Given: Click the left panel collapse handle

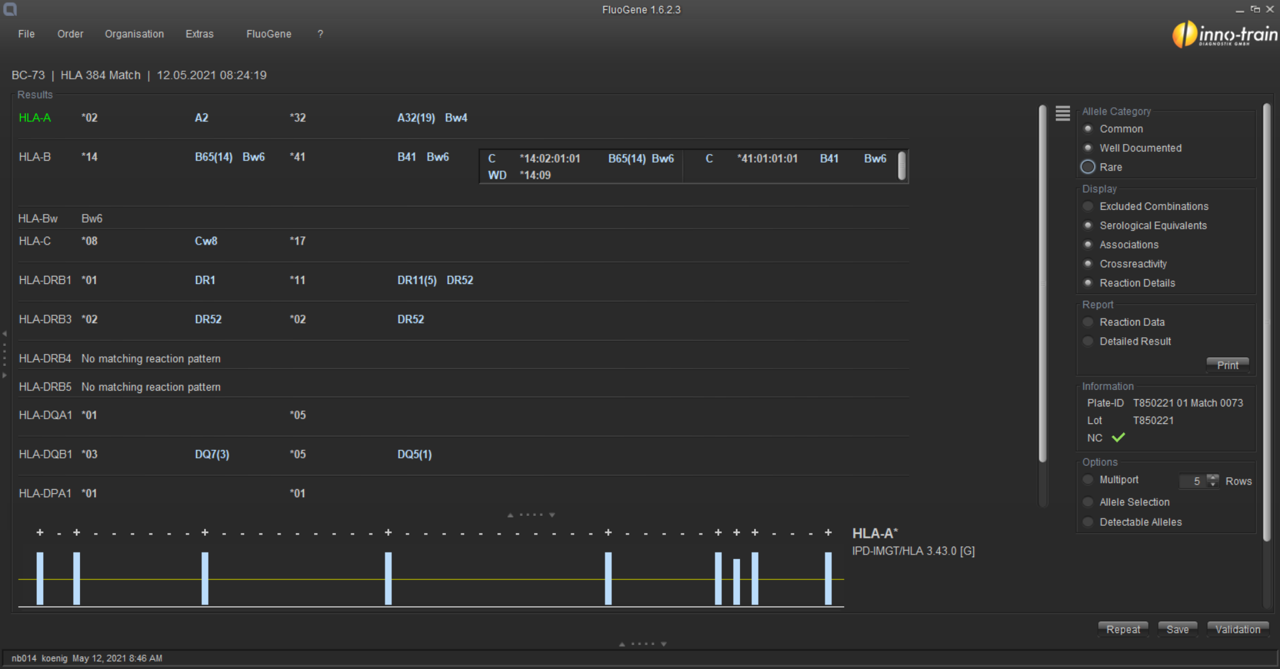Looking at the screenshot, I should point(5,355).
